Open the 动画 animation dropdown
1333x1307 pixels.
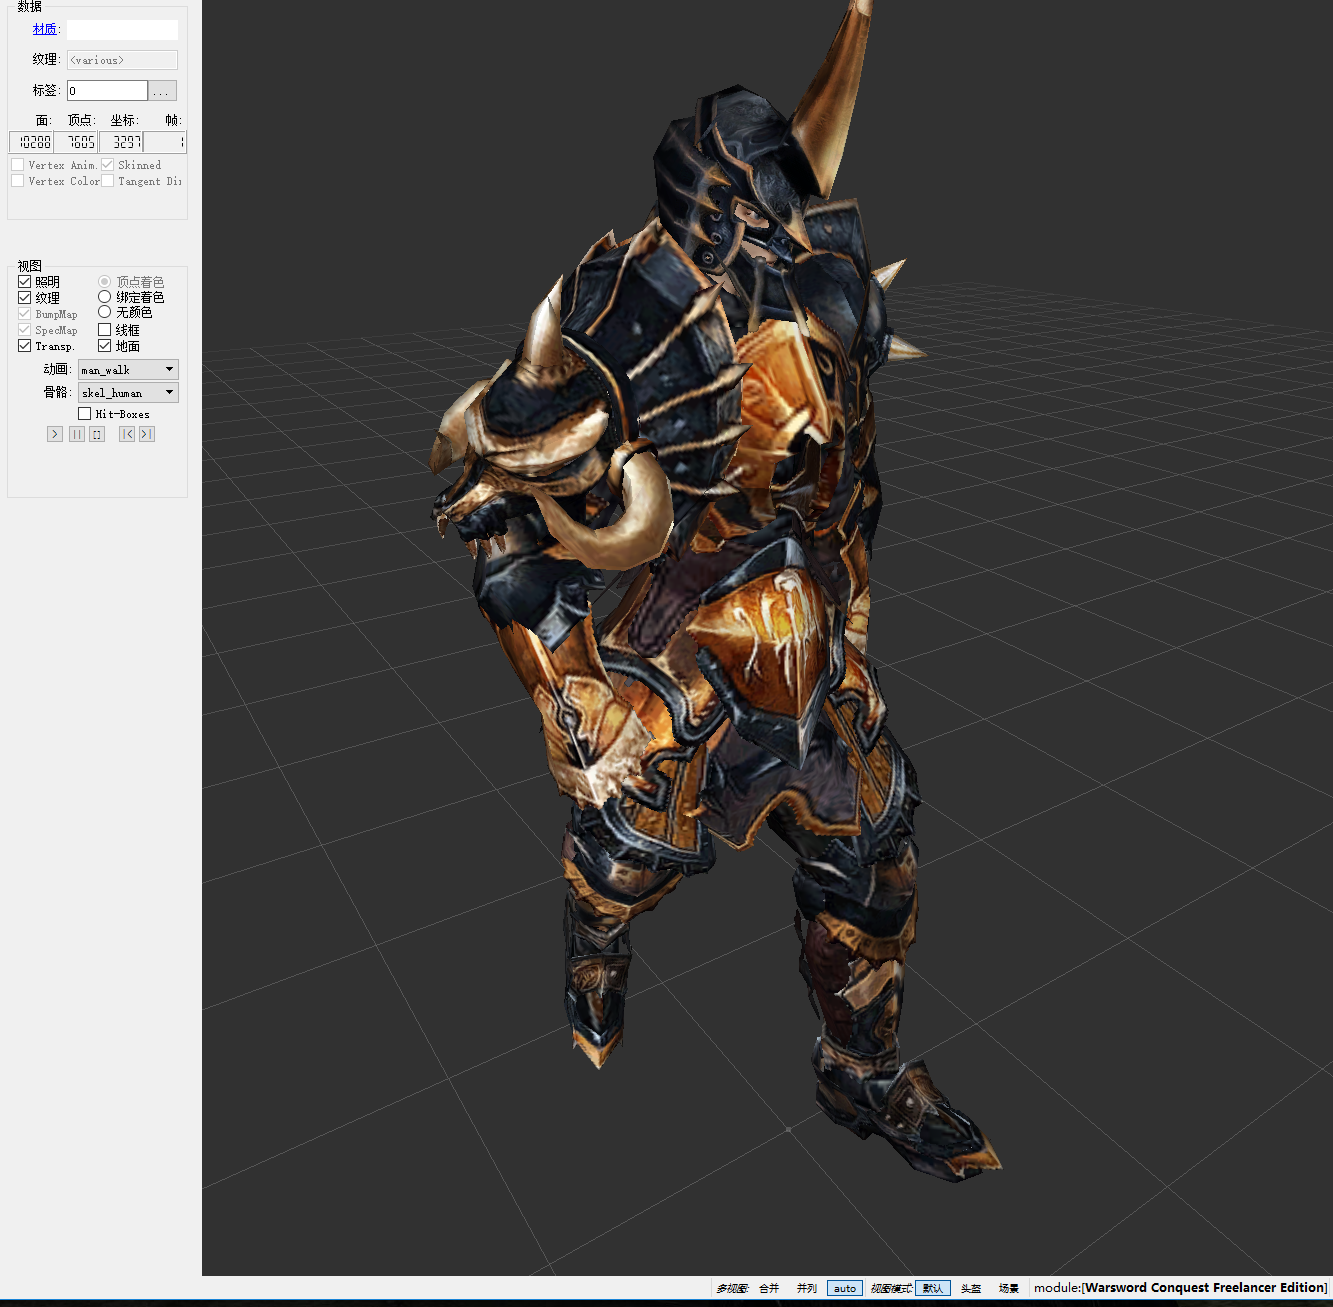(129, 370)
